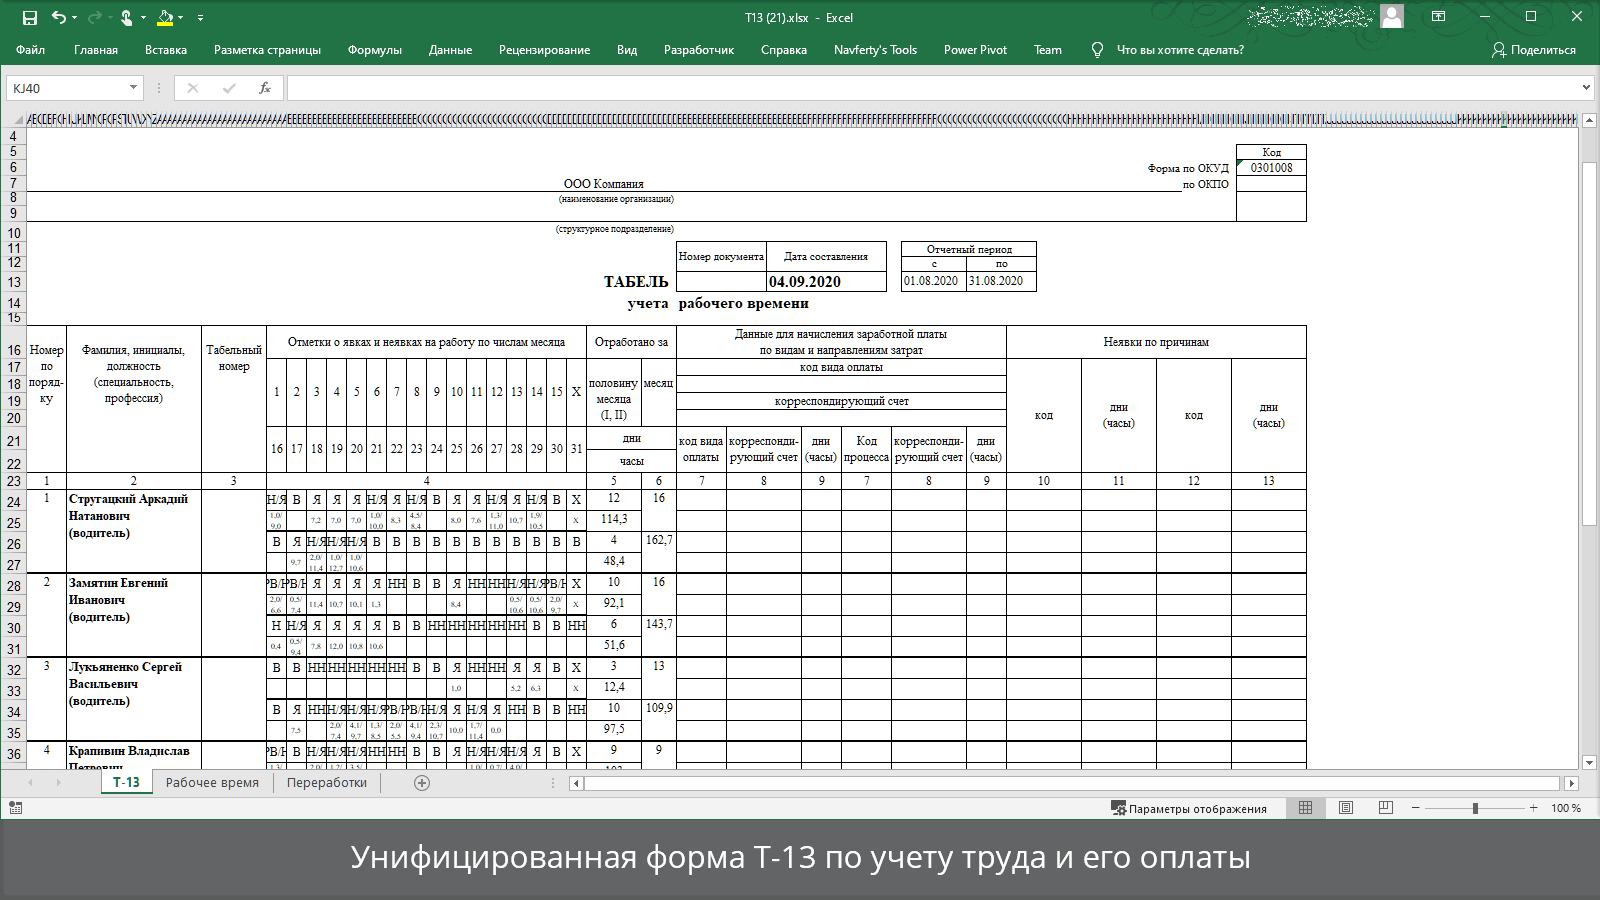Image resolution: width=1600 pixels, height=900 pixels.
Task: Open Параметры отображения display settings
Action: 1189,808
